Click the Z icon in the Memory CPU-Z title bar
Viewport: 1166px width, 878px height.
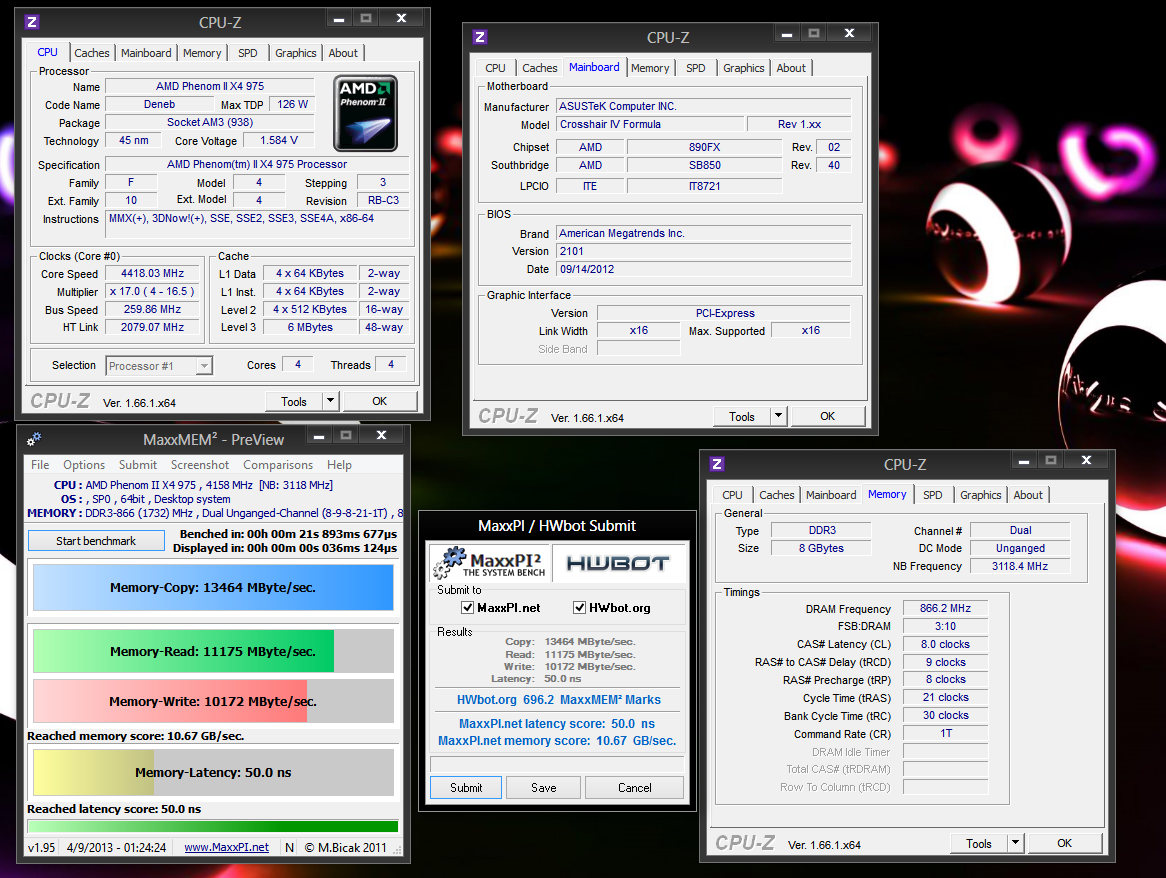pos(717,464)
